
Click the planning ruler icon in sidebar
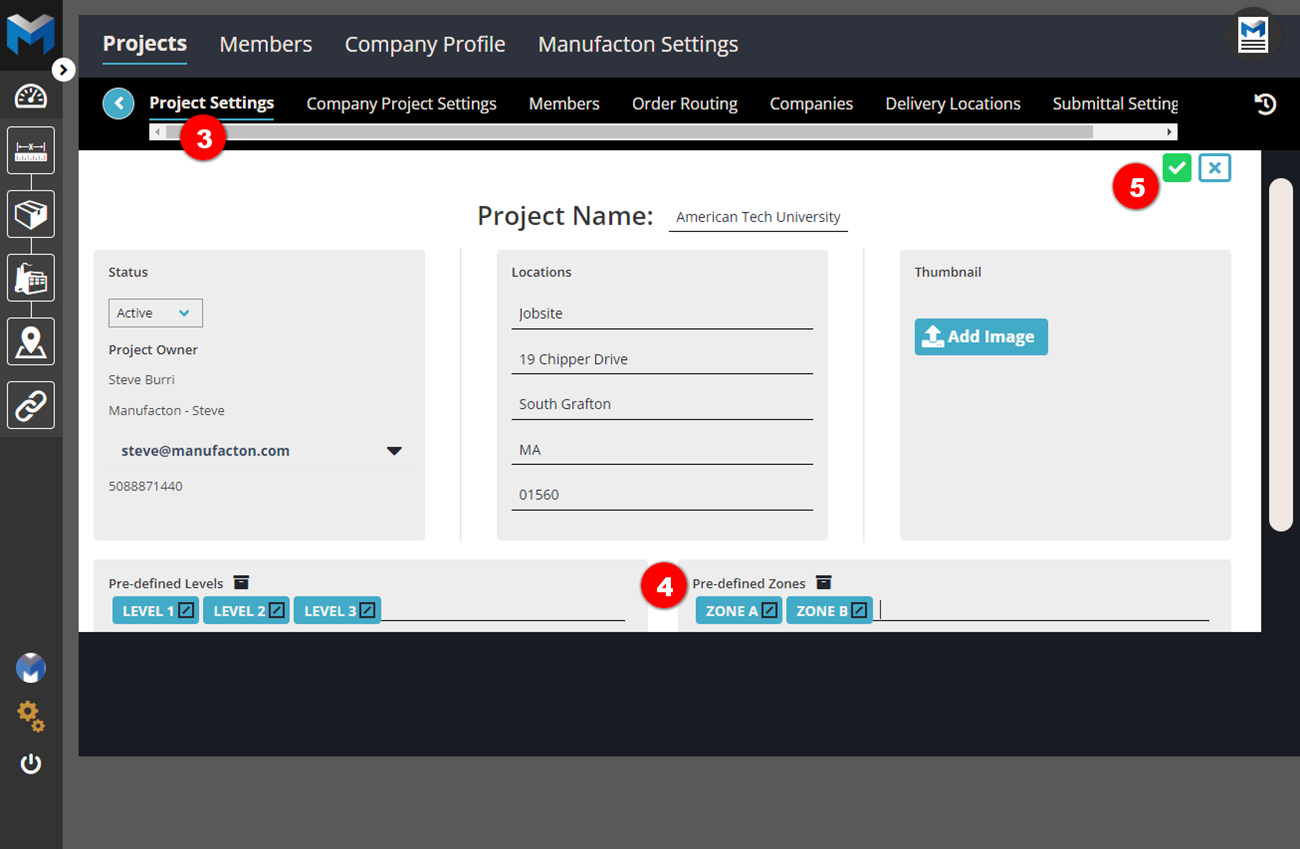pyautogui.click(x=31, y=151)
